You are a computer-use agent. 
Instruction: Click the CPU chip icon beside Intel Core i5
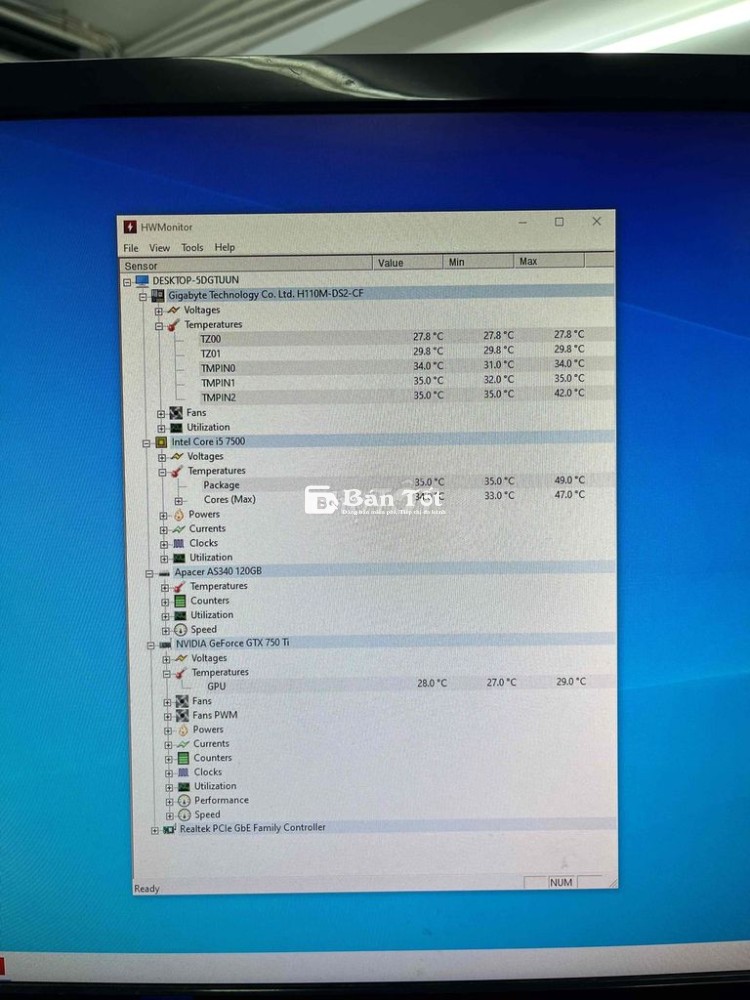click(x=161, y=442)
